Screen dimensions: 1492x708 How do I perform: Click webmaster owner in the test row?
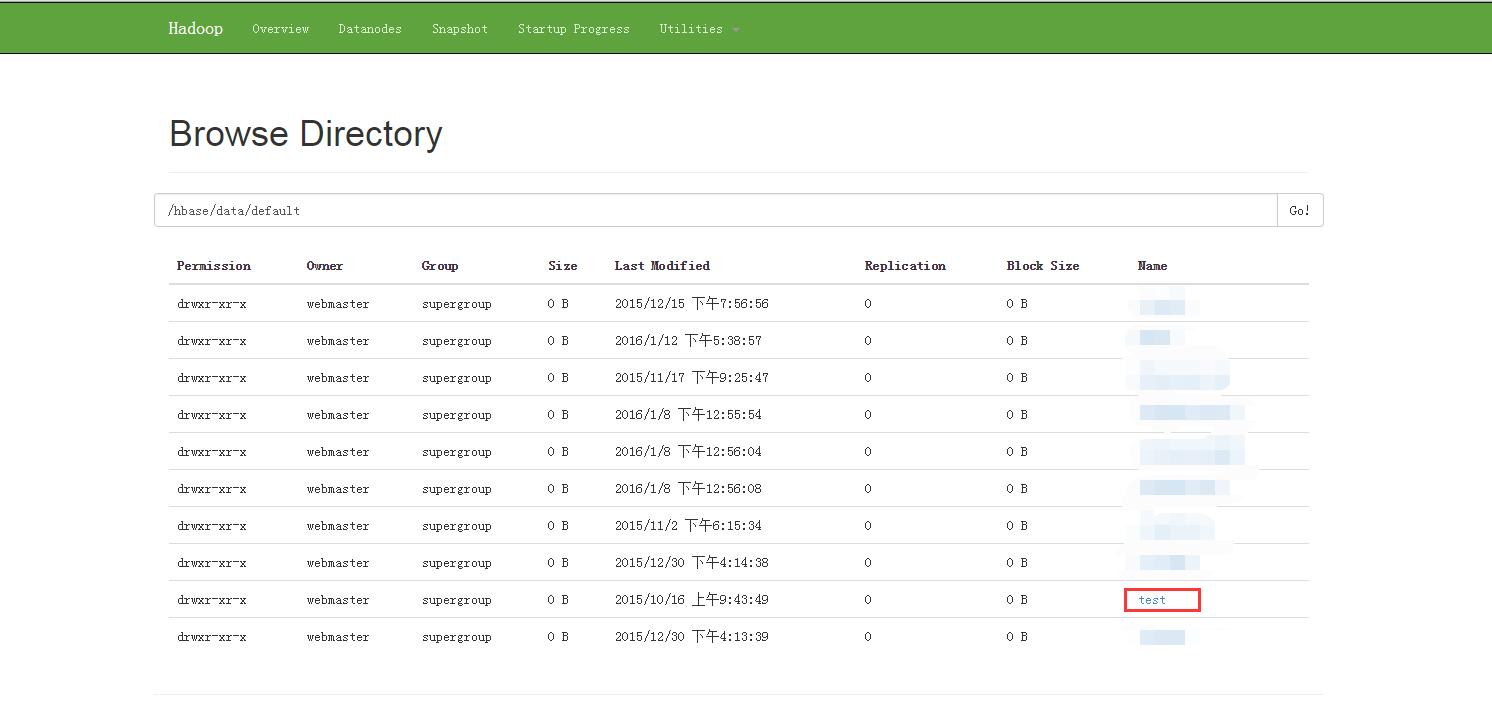[338, 600]
